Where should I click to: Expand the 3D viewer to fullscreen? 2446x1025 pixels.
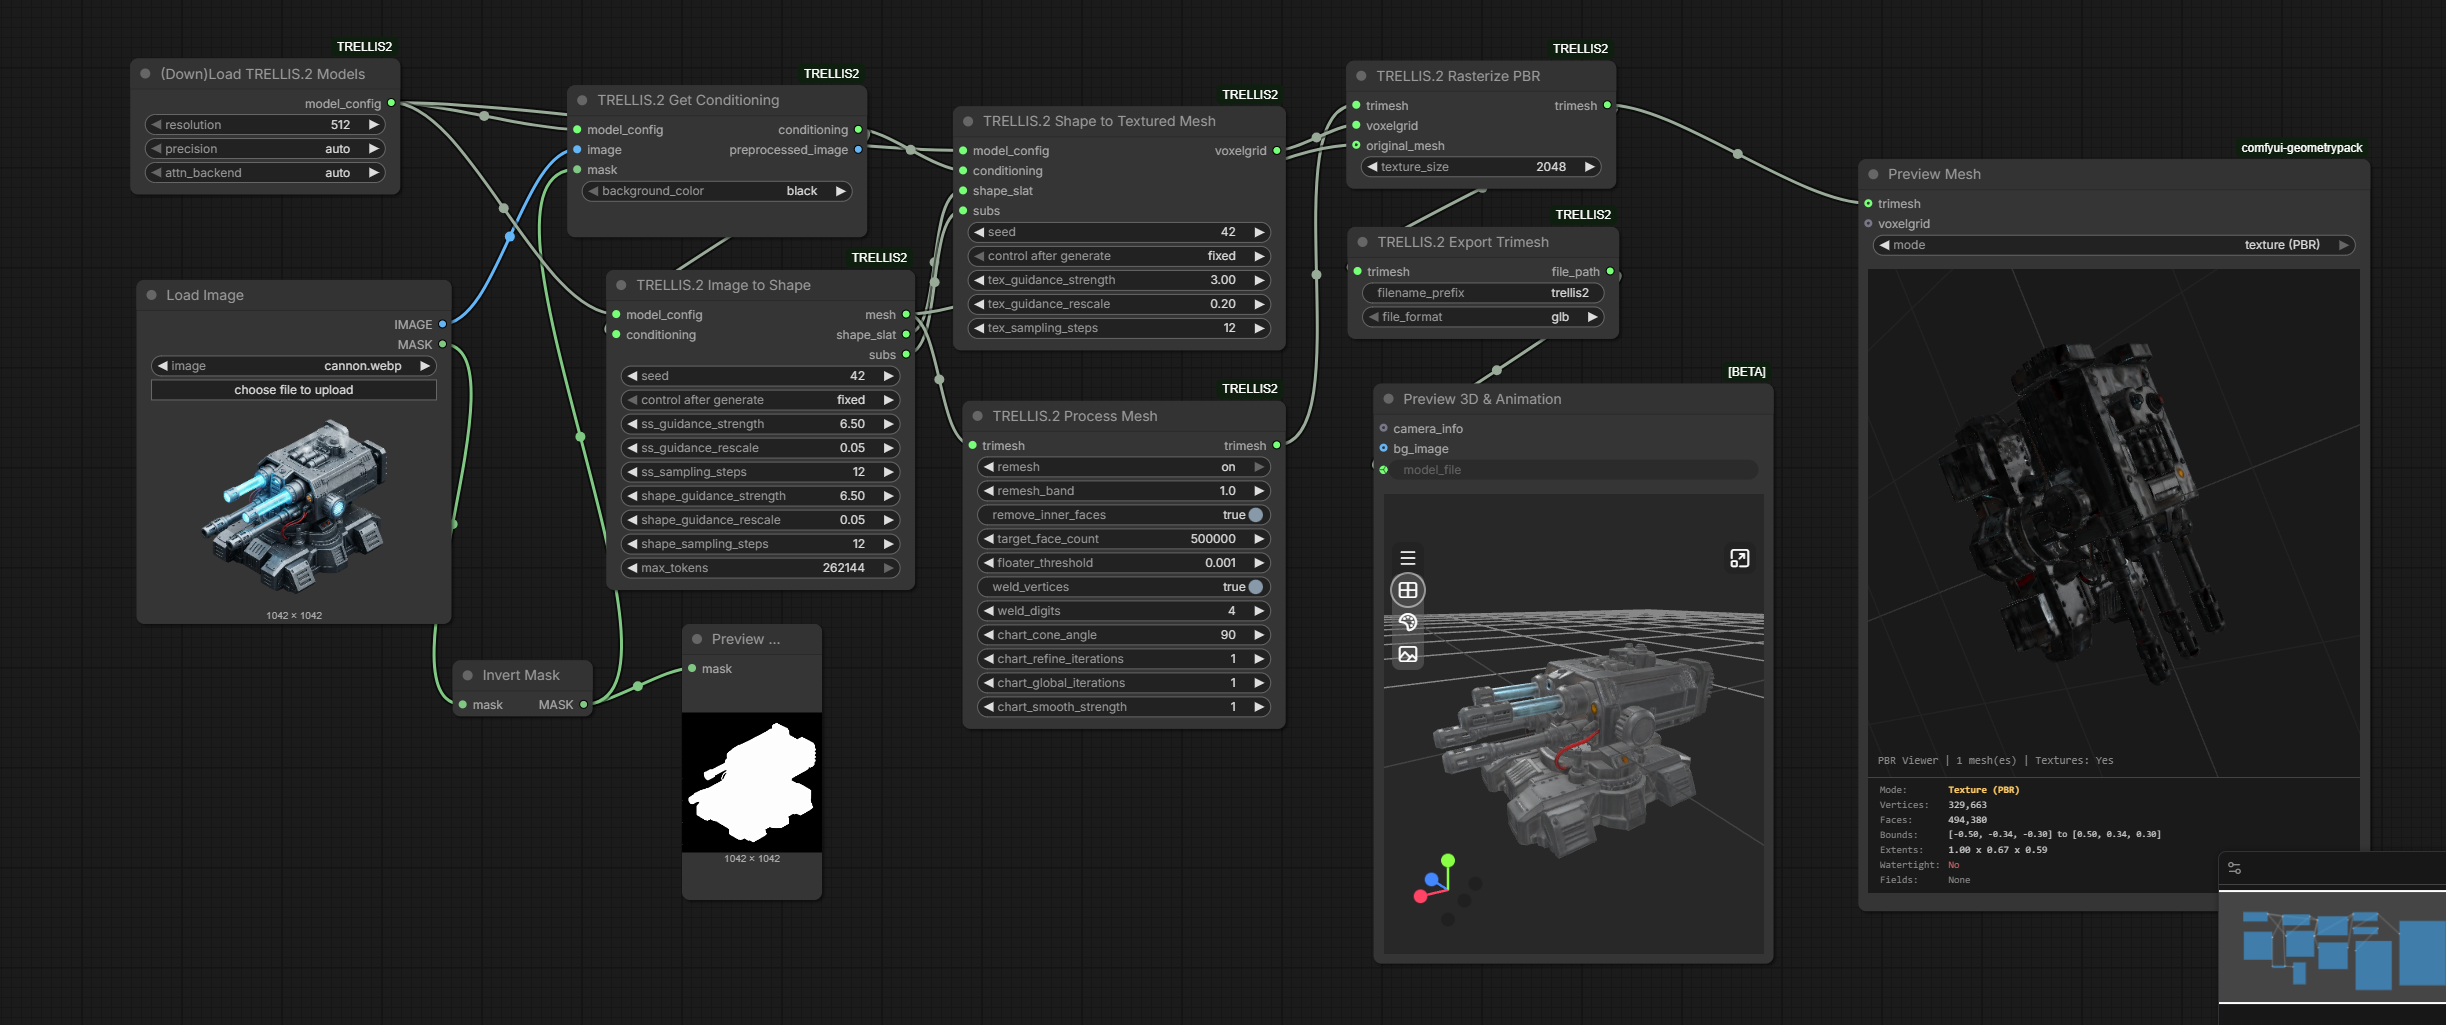click(1740, 559)
